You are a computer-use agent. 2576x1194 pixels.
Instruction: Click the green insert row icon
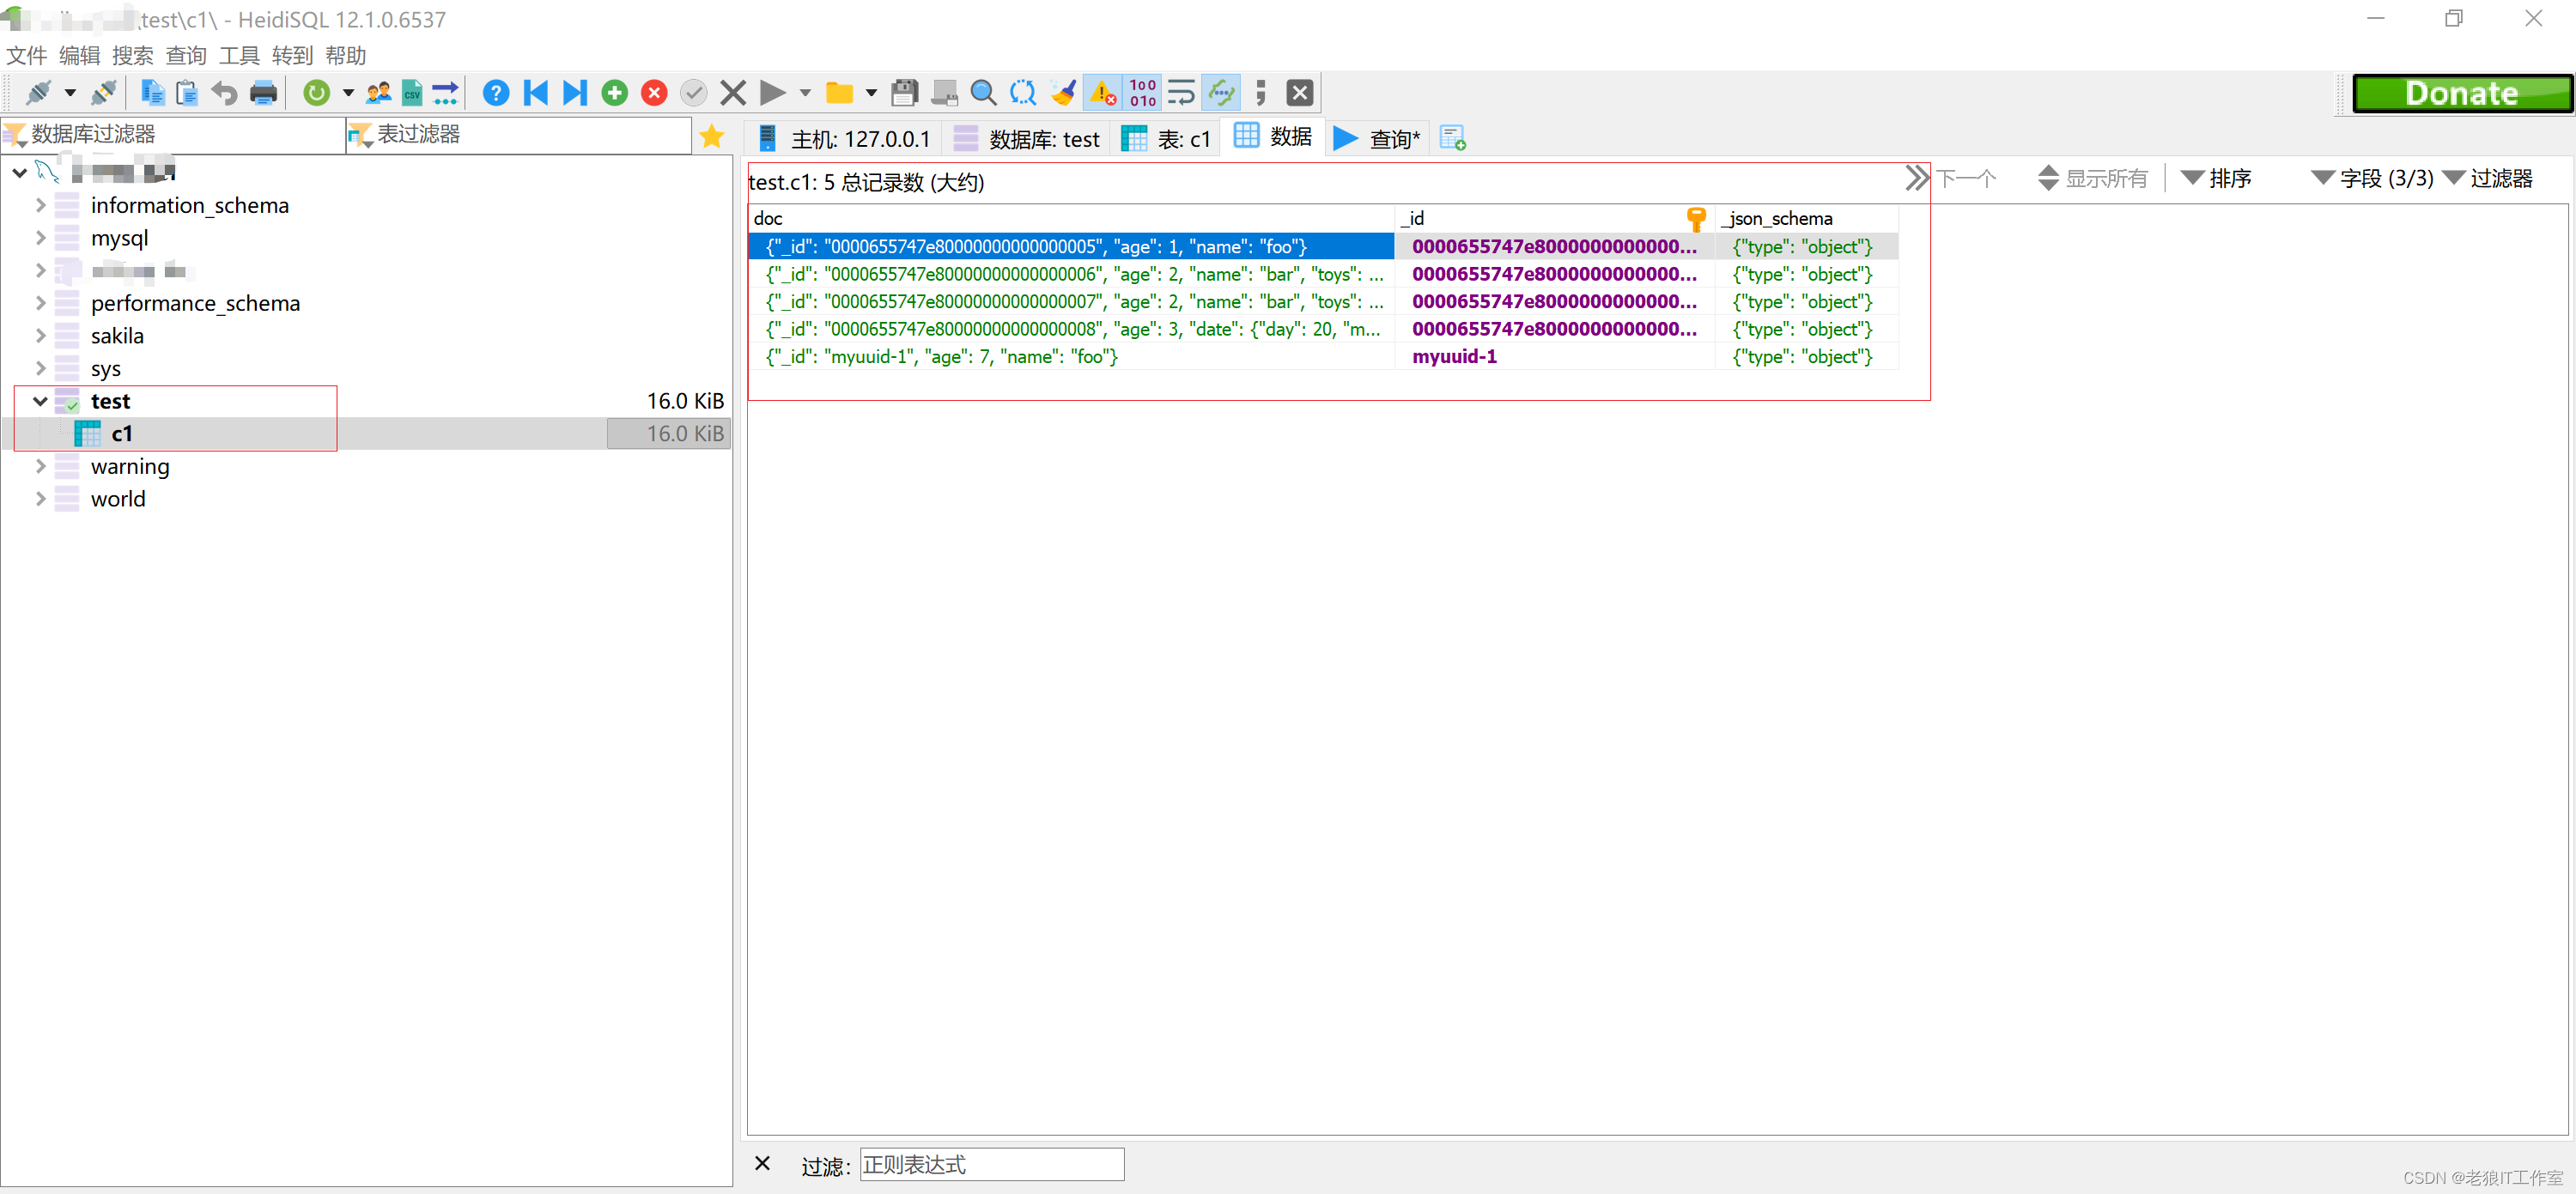[x=614, y=93]
